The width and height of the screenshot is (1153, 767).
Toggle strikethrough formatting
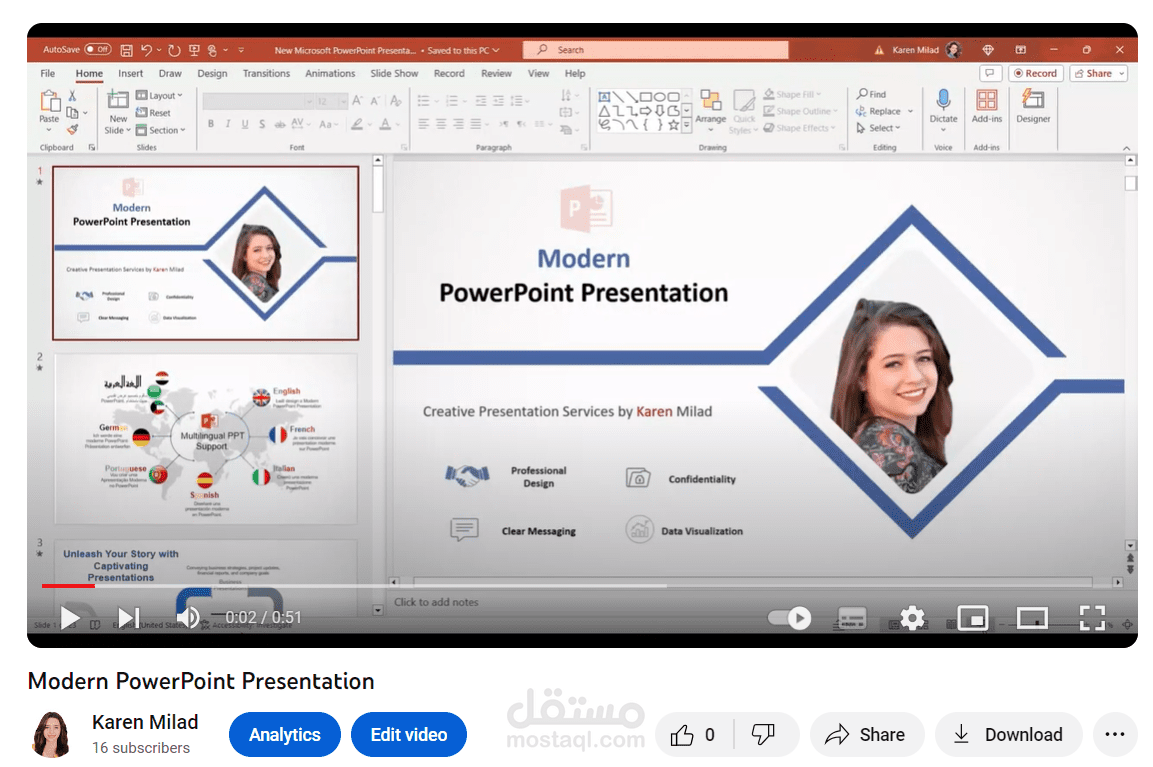click(279, 124)
